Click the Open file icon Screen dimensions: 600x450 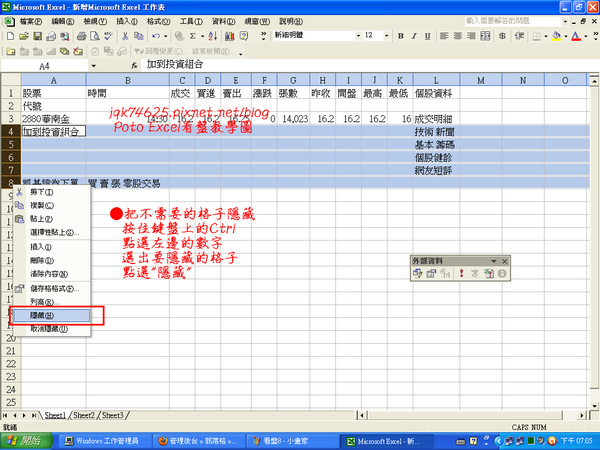pyautogui.click(x=24, y=36)
